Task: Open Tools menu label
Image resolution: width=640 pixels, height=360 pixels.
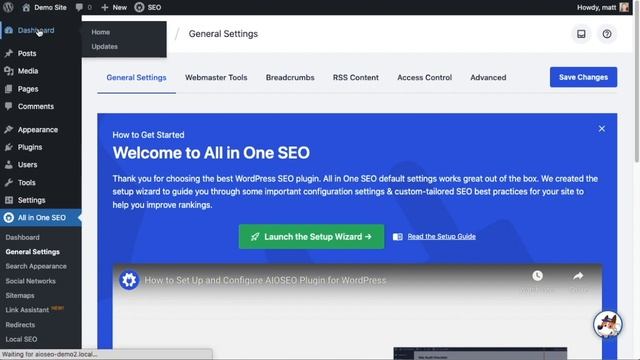Action: pos(27,182)
